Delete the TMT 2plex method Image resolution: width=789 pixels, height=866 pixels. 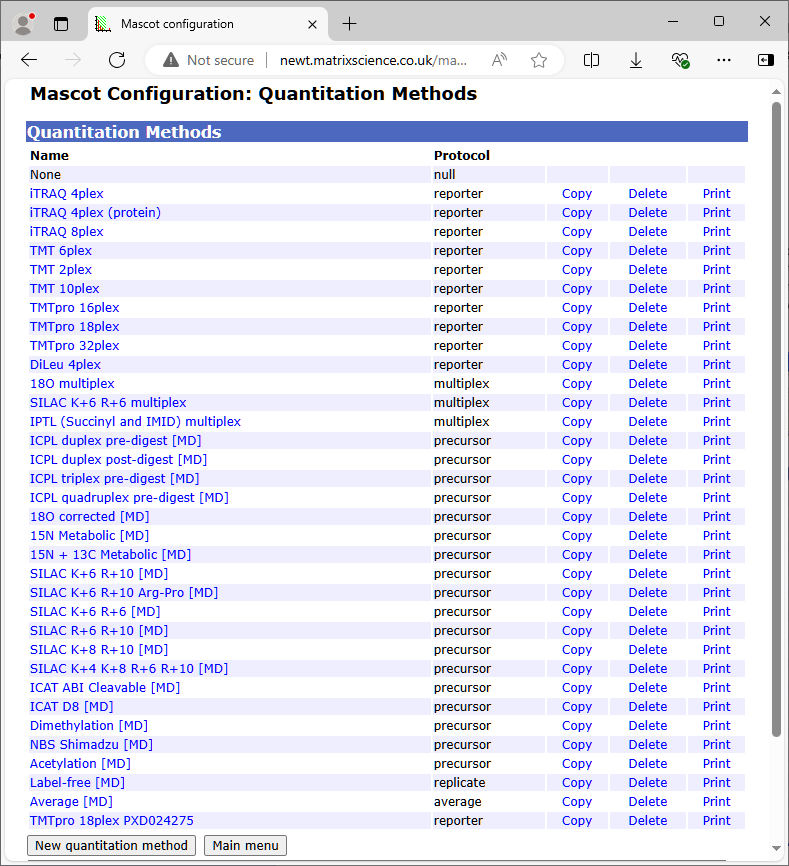[648, 270]
